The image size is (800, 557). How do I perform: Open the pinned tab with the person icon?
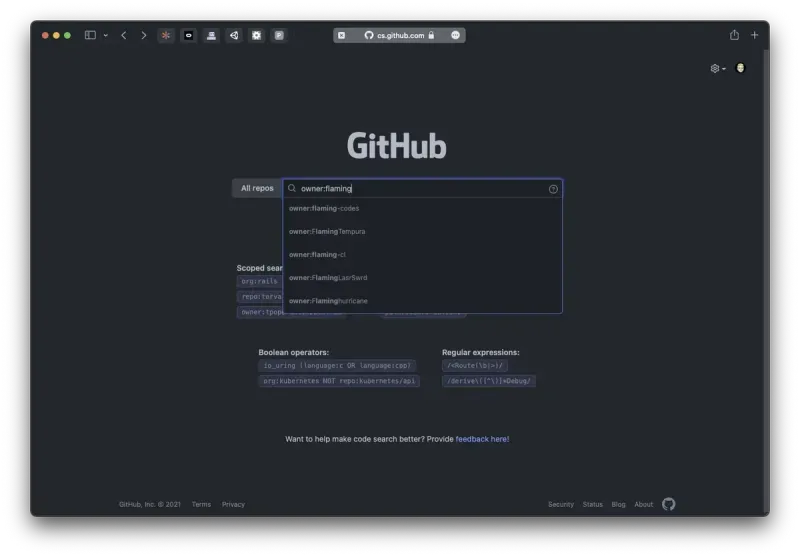pyautogui.click(x=211, y=35)
